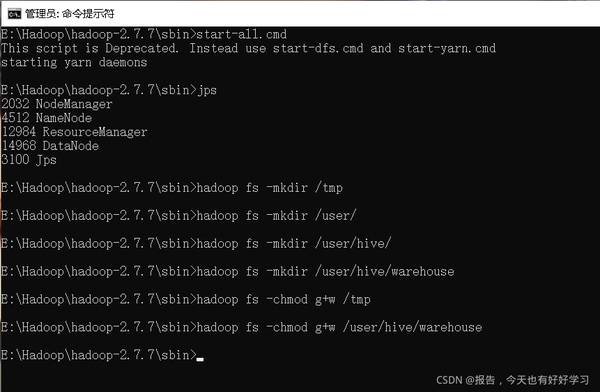Screen dimensions: 600x392
Task: Click the mkdir /user/ command line
Action: coord(178,216)
